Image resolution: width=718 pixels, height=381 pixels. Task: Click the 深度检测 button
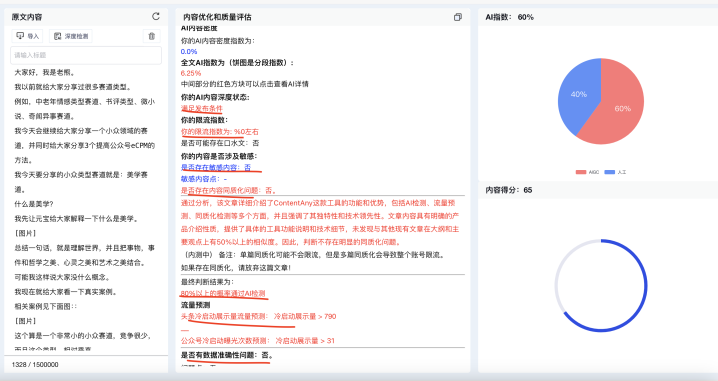(x=71, y=36)
